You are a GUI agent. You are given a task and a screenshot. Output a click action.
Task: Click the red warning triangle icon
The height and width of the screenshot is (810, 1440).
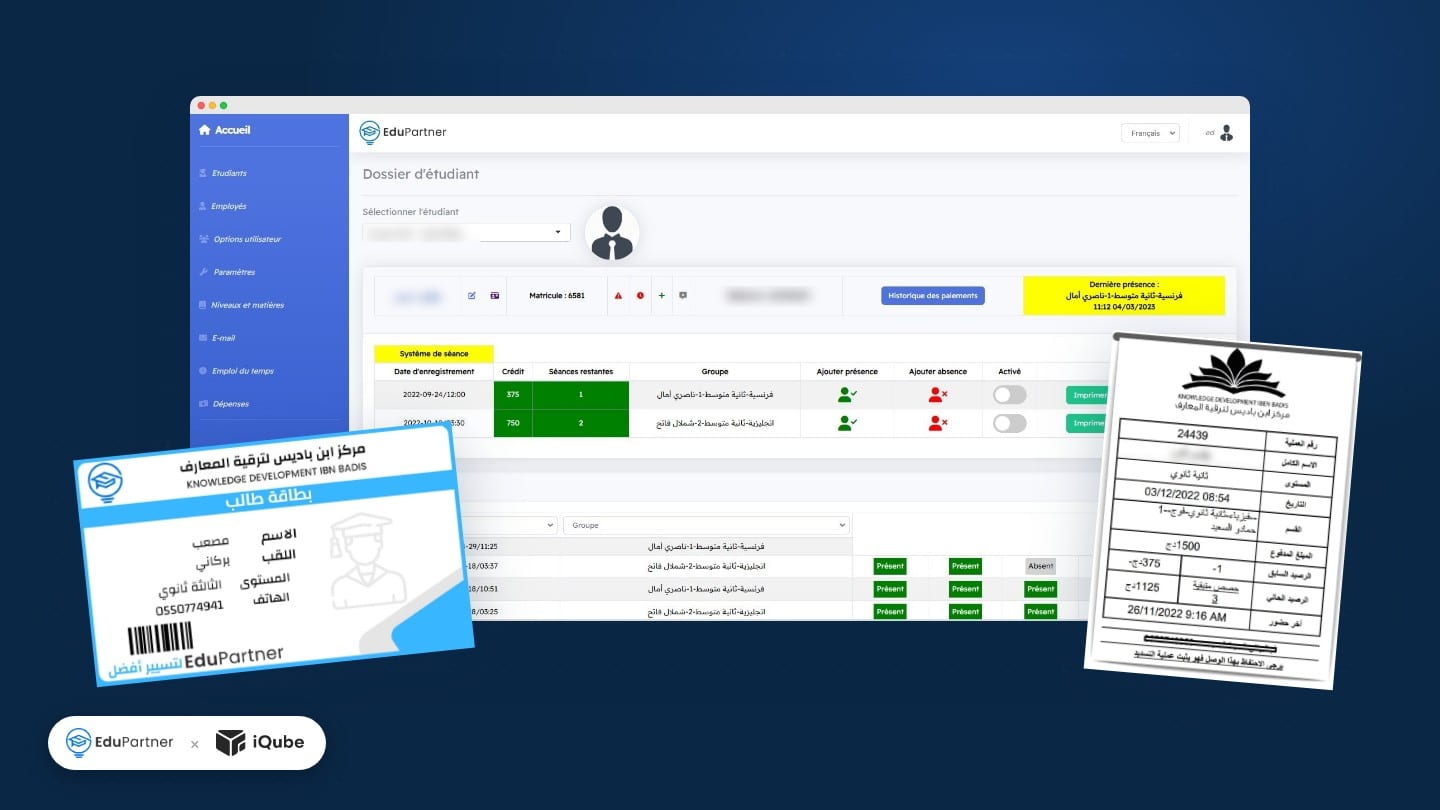[x=618, y=296]
